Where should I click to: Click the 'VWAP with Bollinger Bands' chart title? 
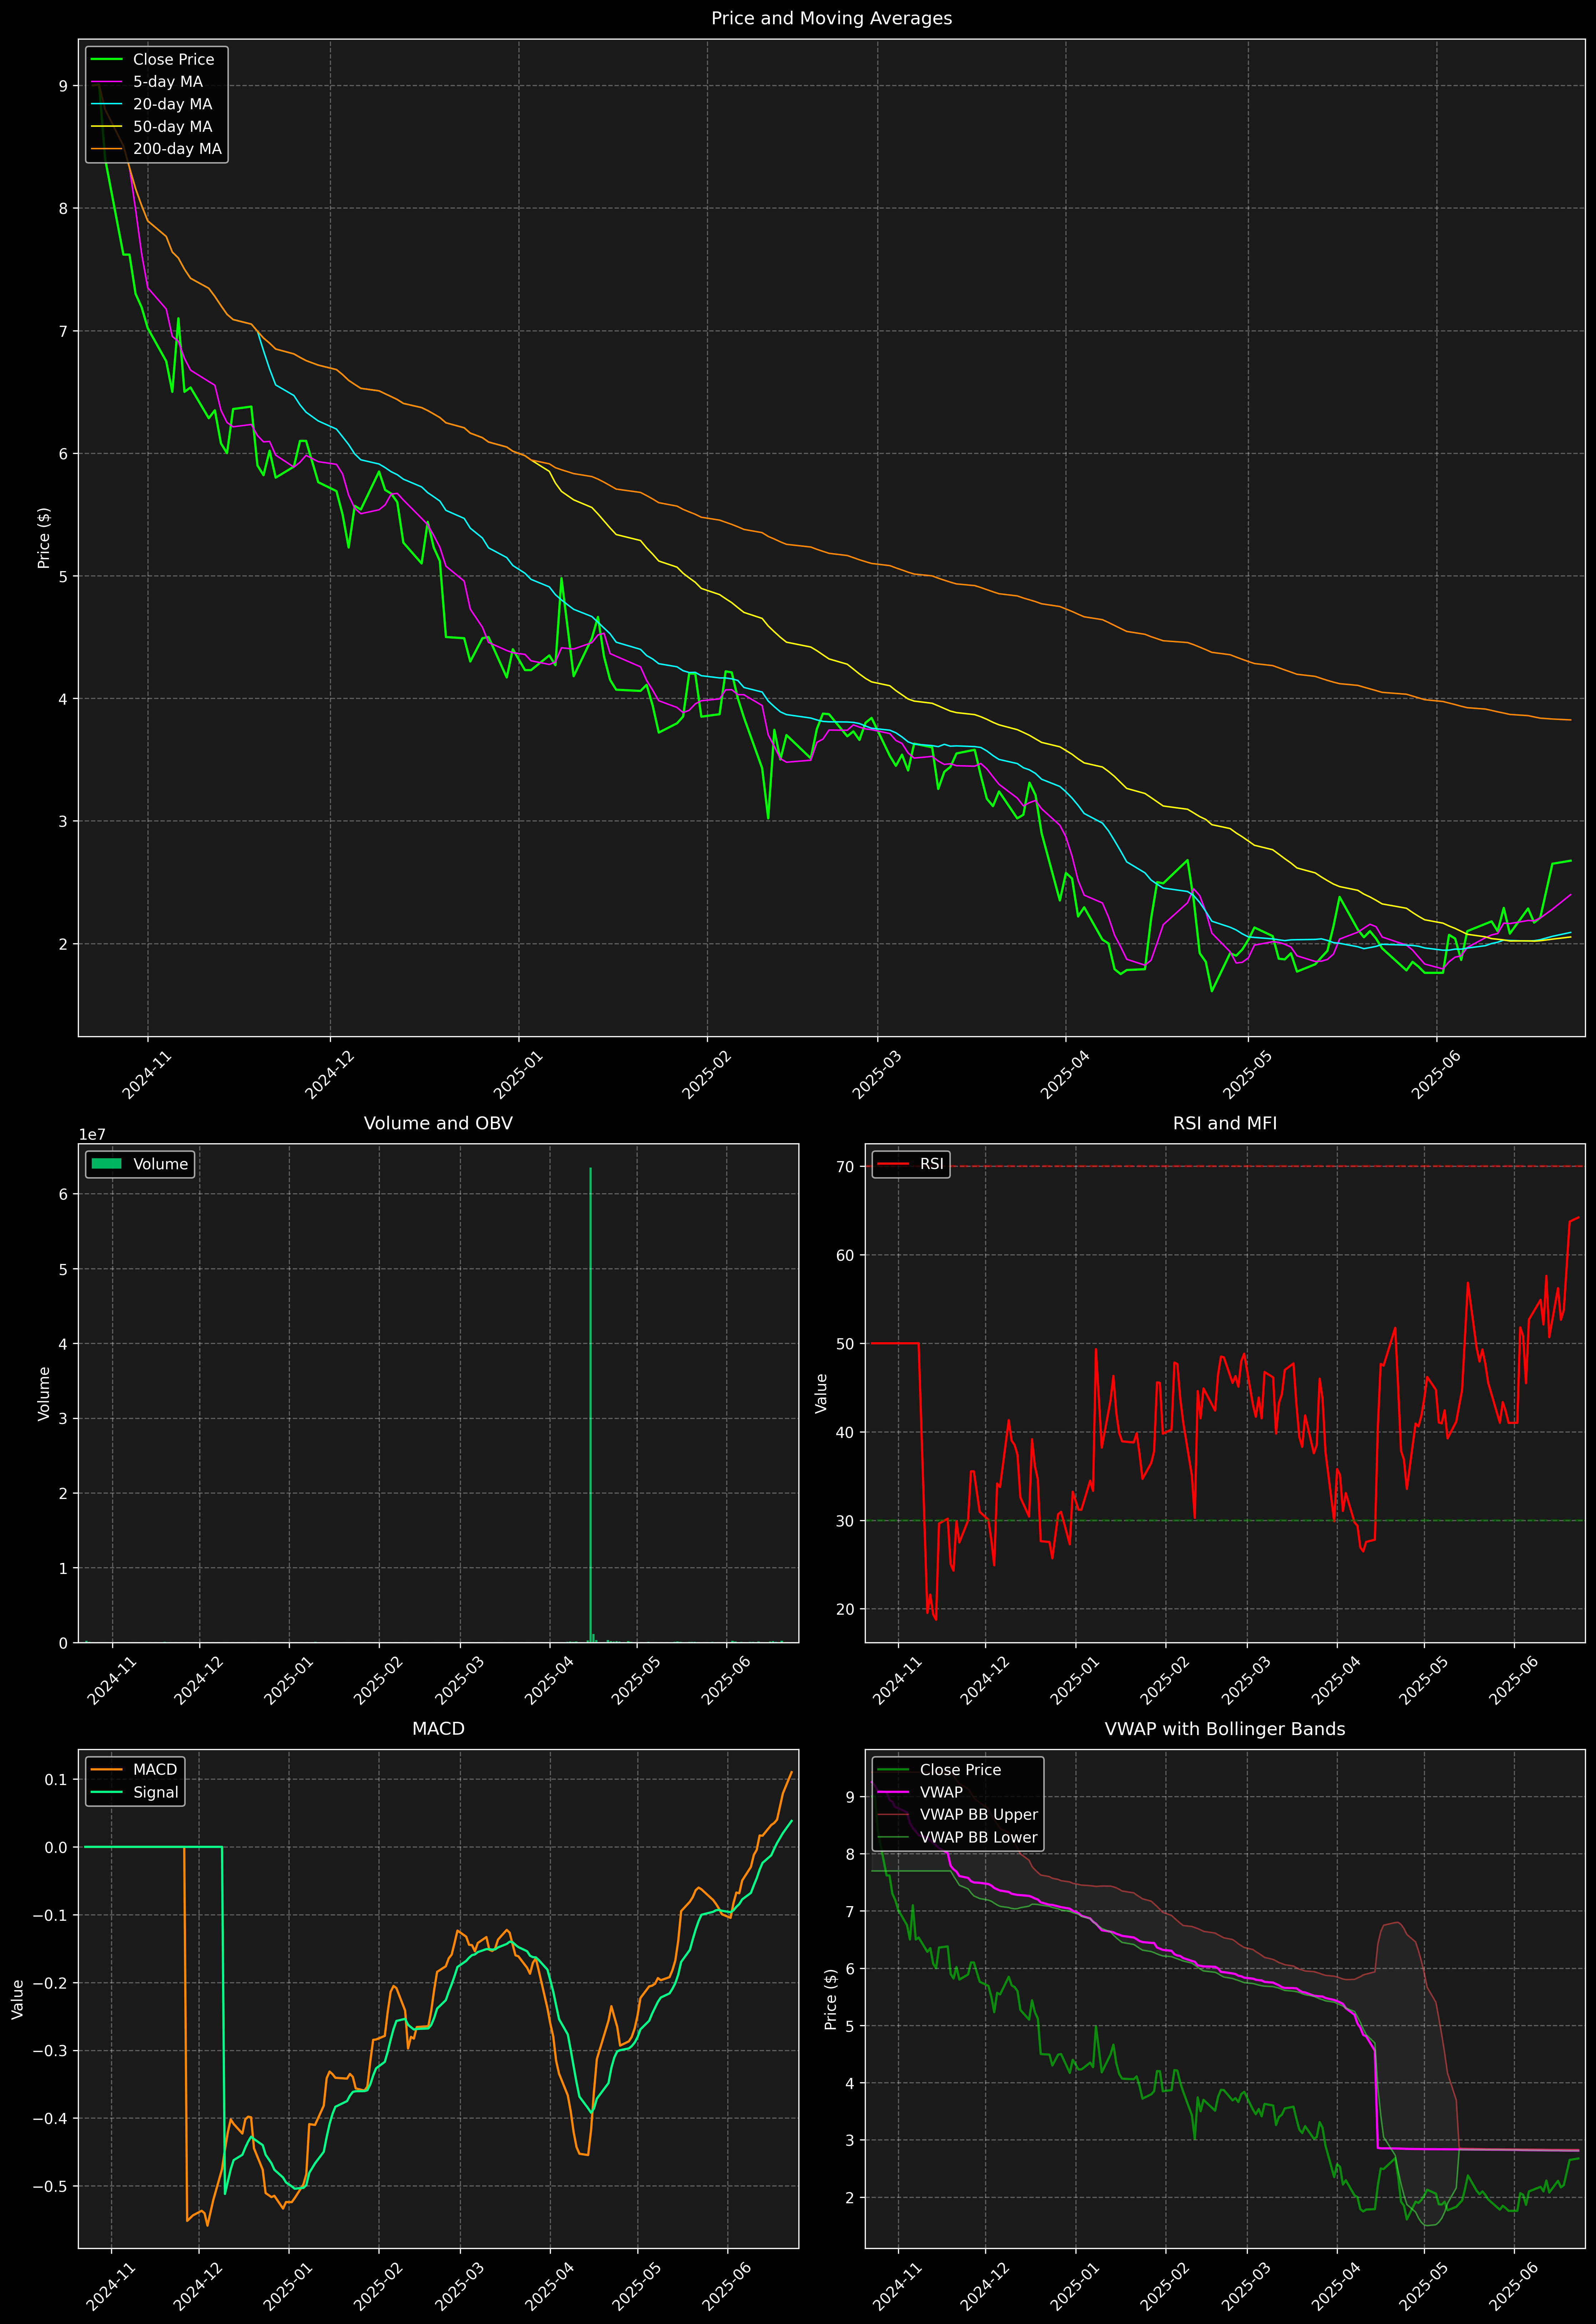click(x=1225, y=1729)
